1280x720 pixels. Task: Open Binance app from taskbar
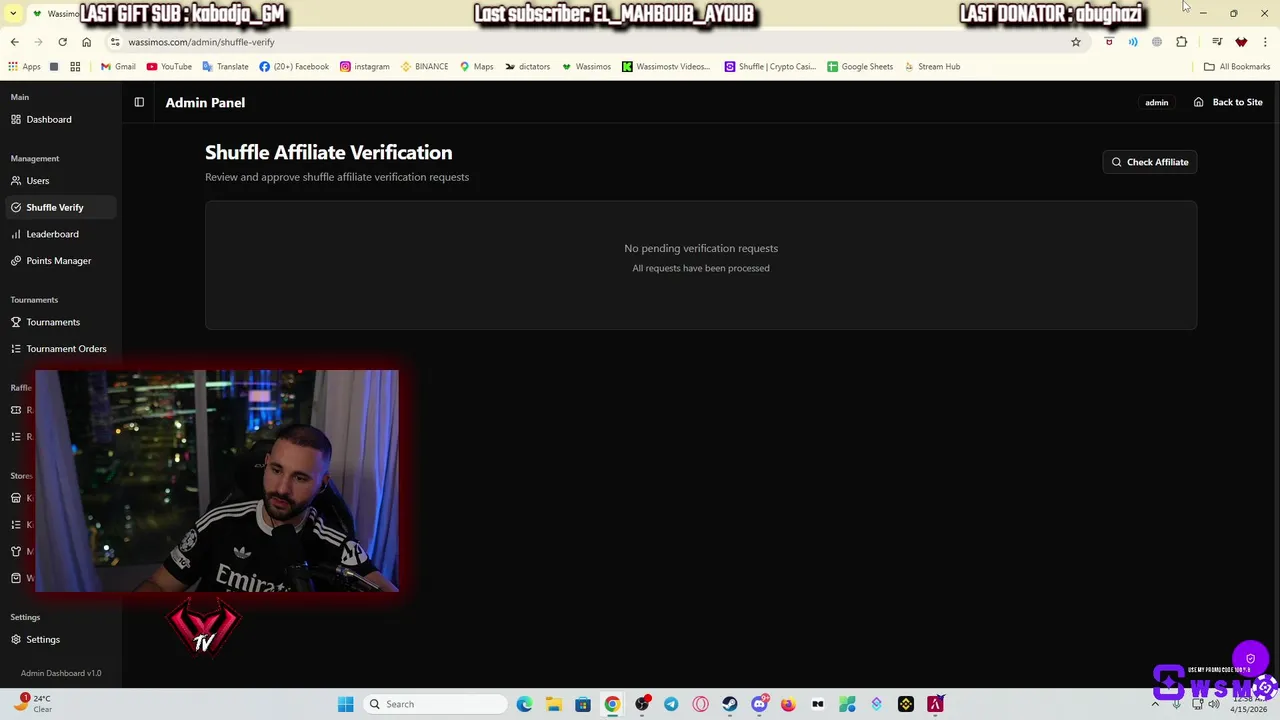click(906, 704)
